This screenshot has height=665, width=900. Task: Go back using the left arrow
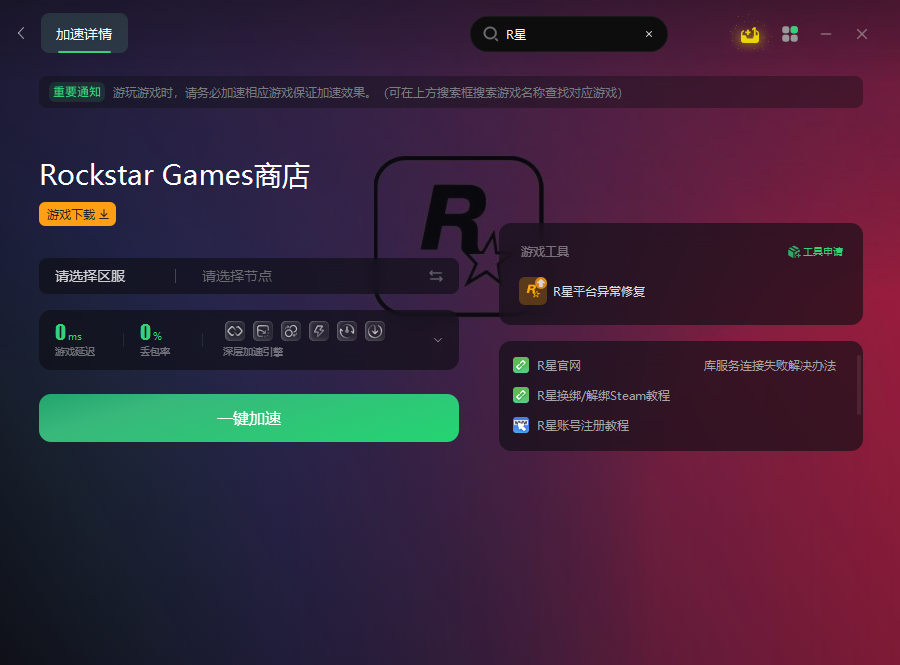click(21, 33)
